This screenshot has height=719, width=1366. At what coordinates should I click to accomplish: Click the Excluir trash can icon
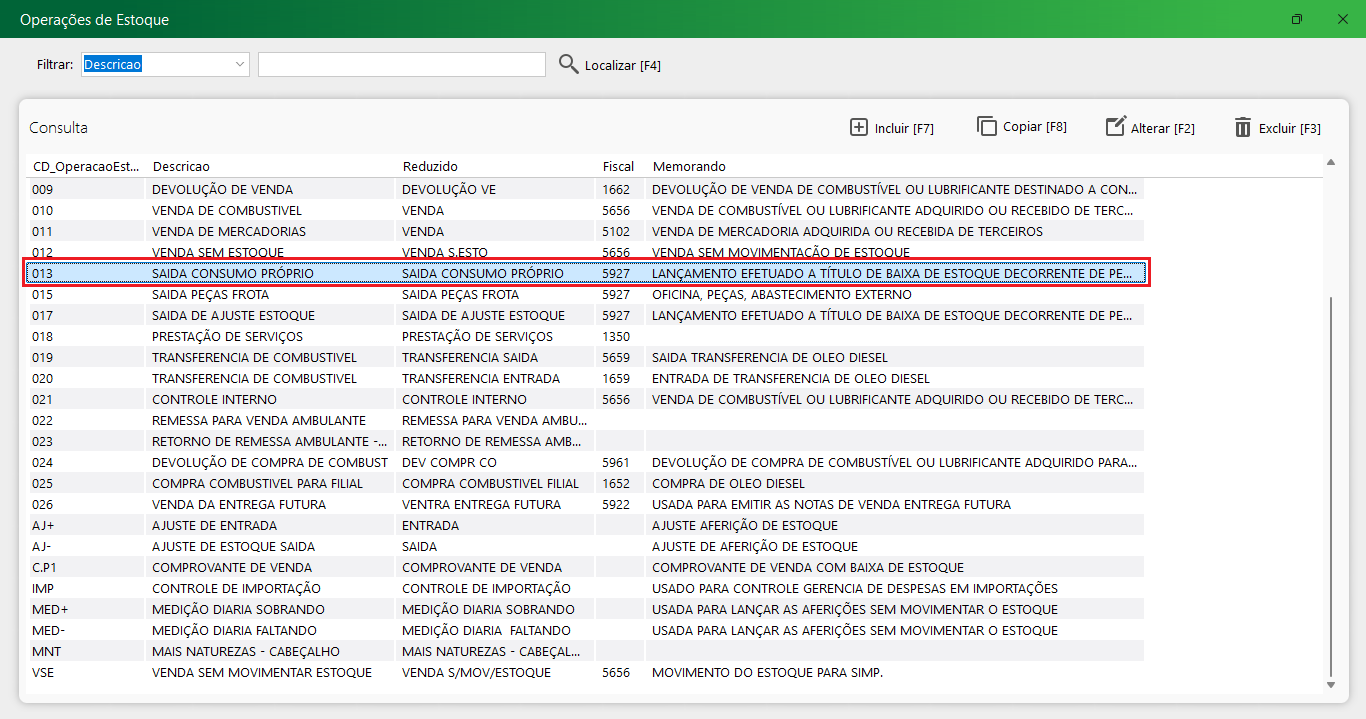(1243, 127)
